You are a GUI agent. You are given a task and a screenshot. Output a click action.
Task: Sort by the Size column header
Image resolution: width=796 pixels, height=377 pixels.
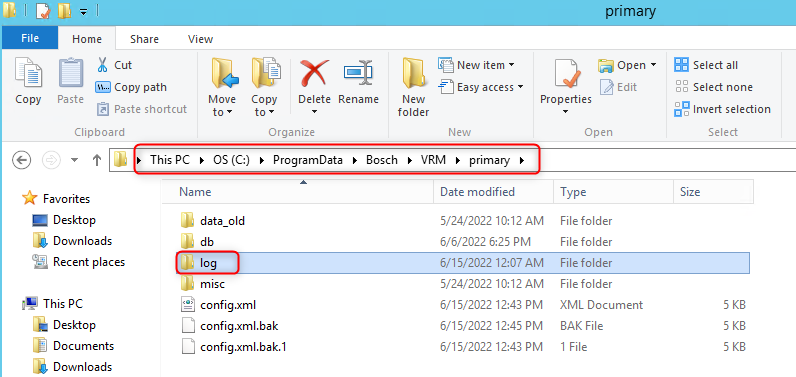(713, 192)
